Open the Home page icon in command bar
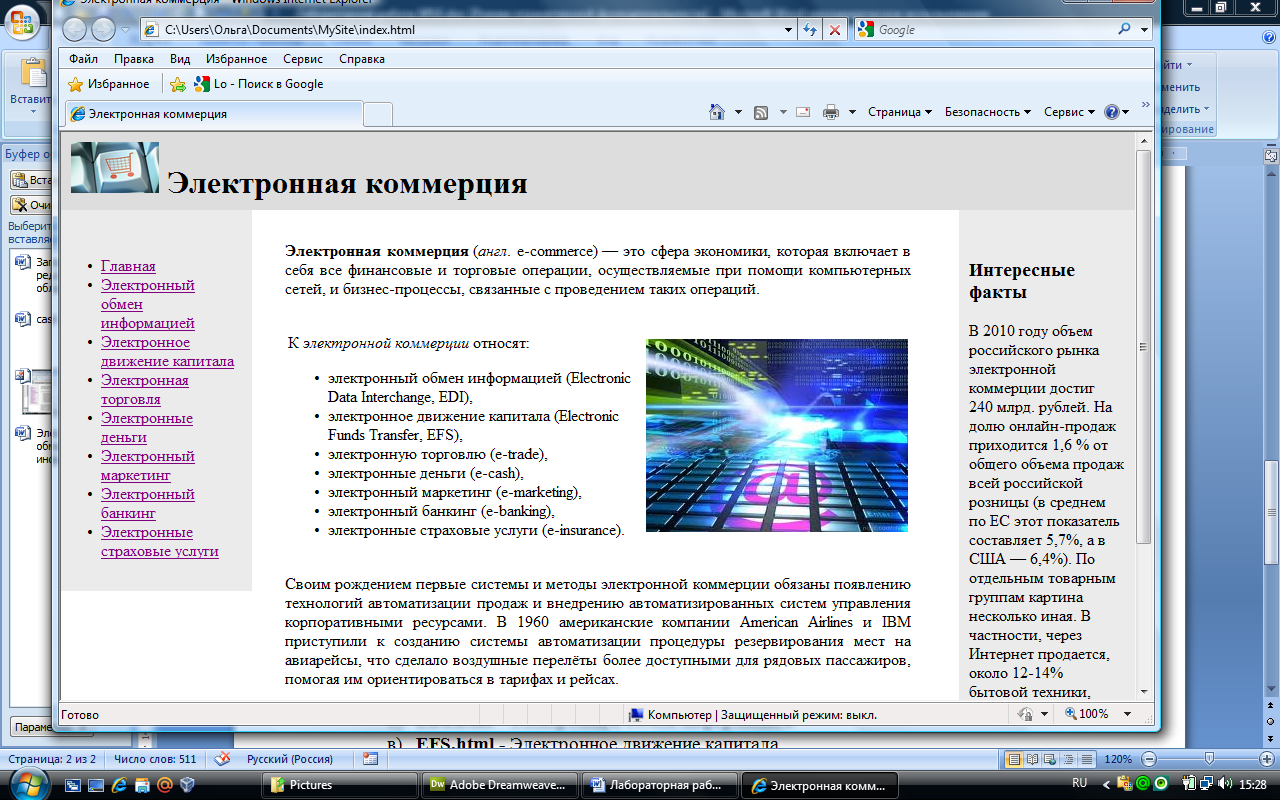1280x800 pixels. [716, 112]
